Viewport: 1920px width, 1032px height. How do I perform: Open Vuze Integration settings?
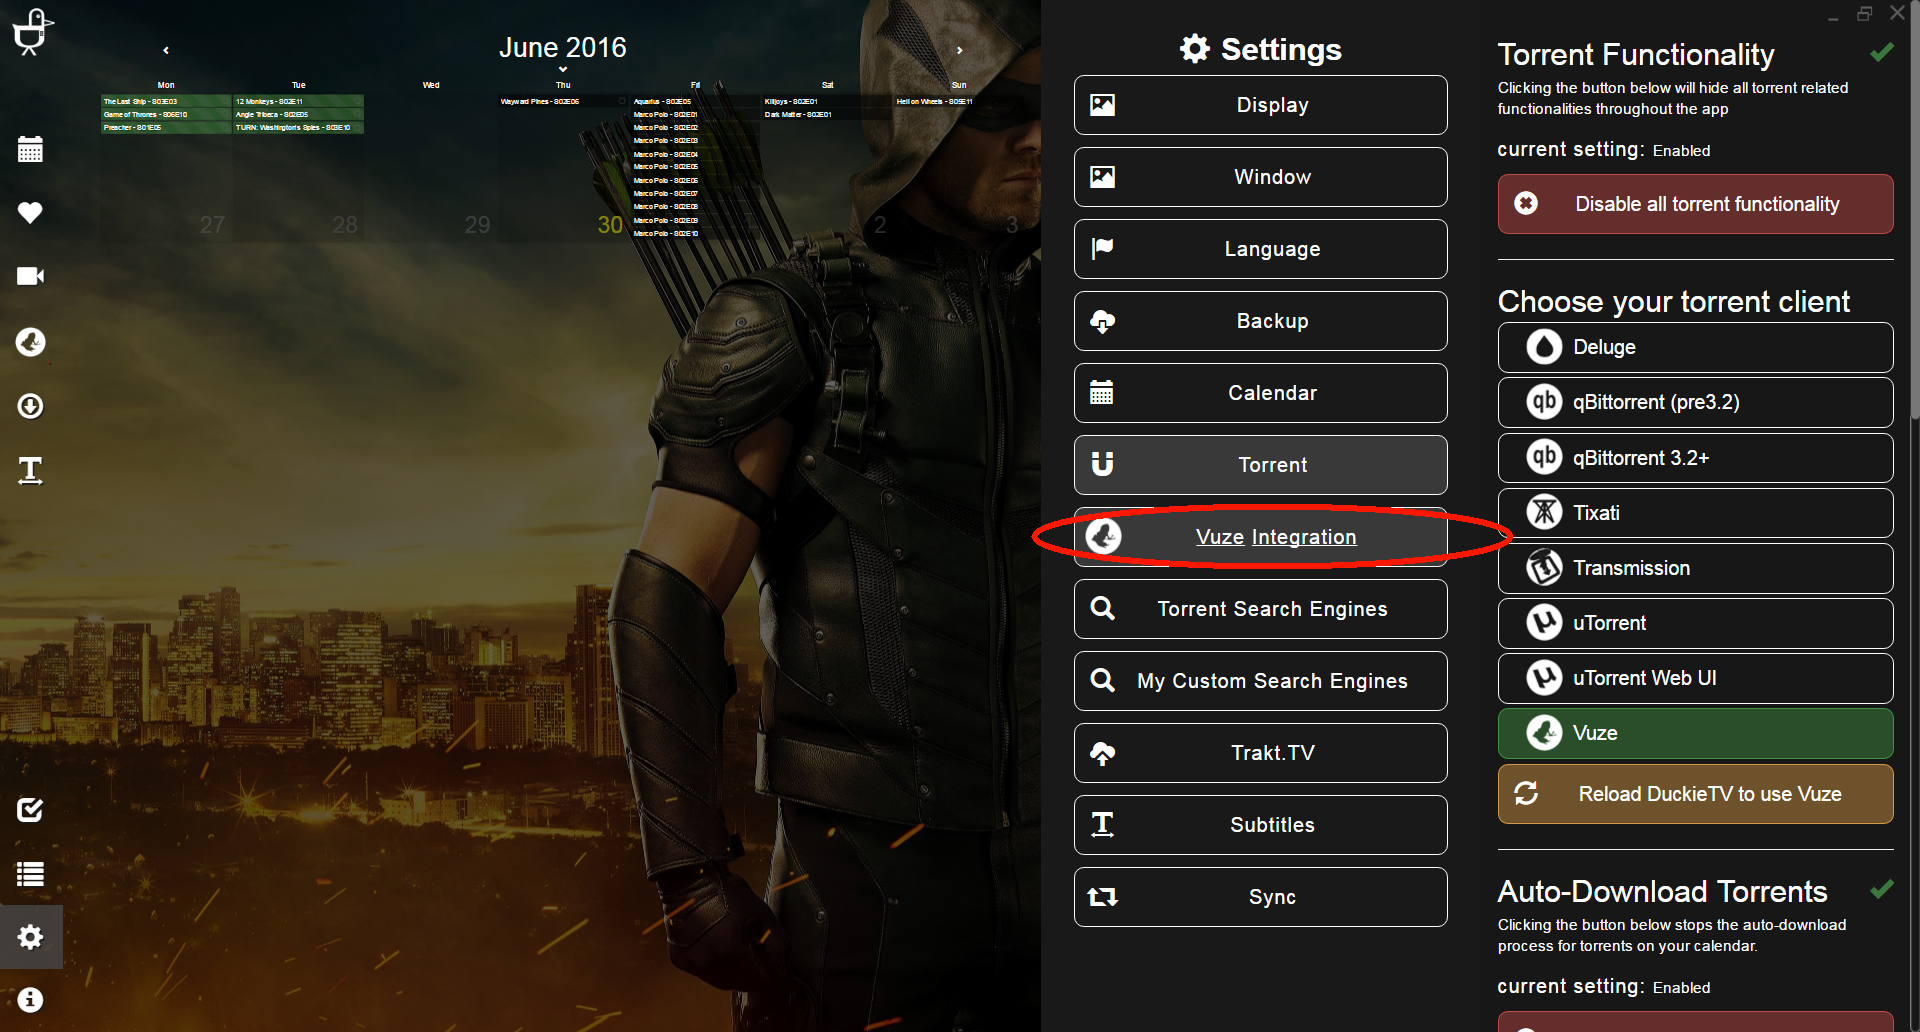1261,537
